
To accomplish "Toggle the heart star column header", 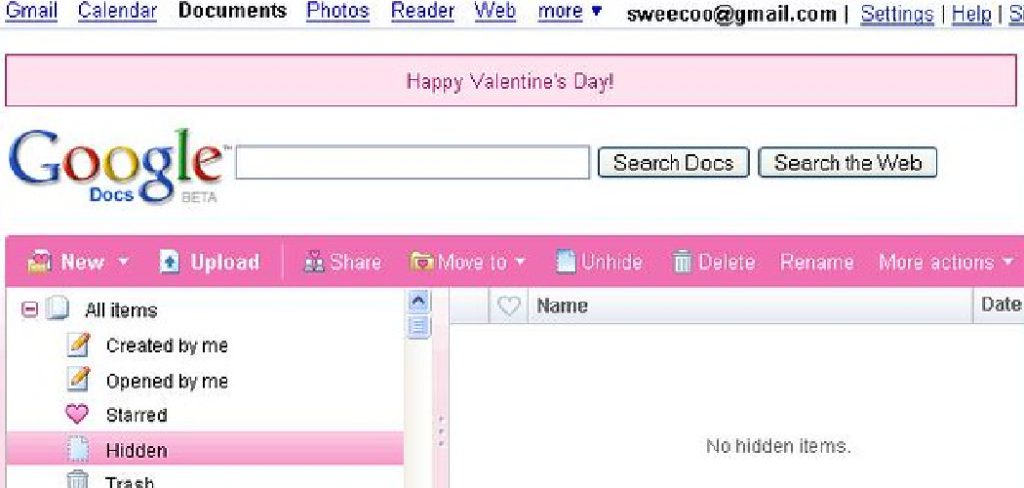I will (x=509, y=306).
